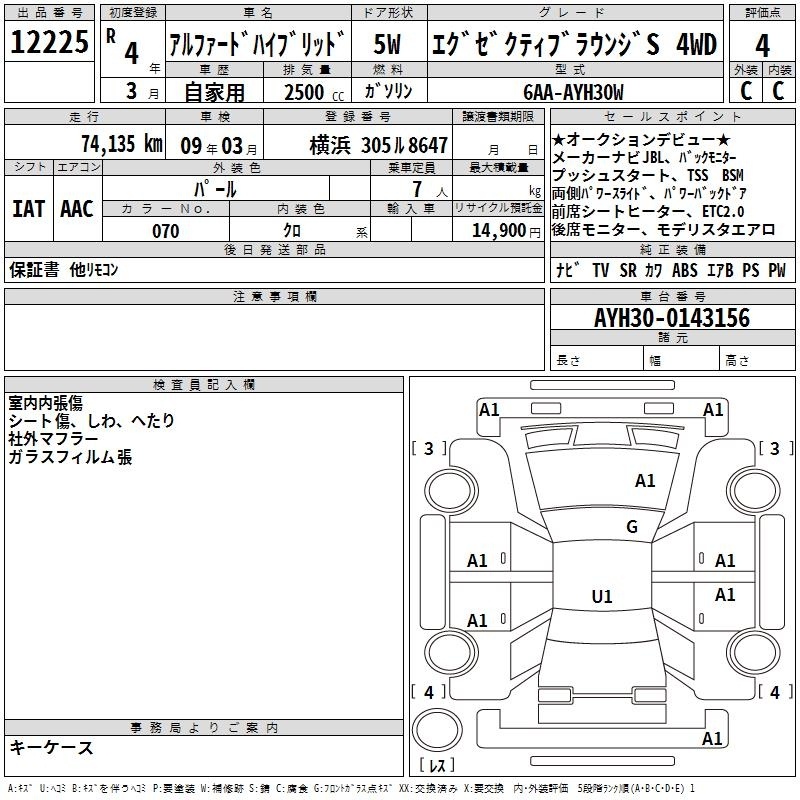
Task: Click the top-right A1 front bumper marker
Action: click(713, 409)
